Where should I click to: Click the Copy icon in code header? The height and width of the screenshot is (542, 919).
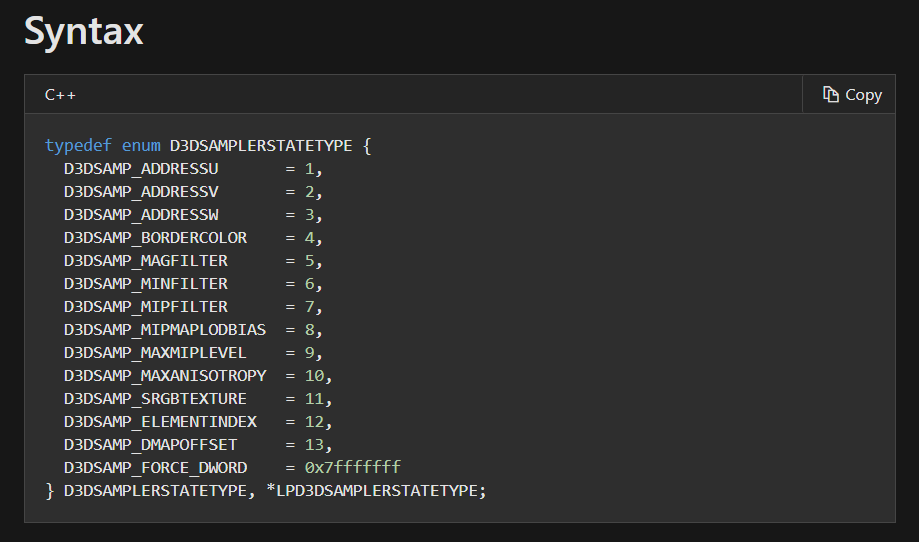point(830,94)
